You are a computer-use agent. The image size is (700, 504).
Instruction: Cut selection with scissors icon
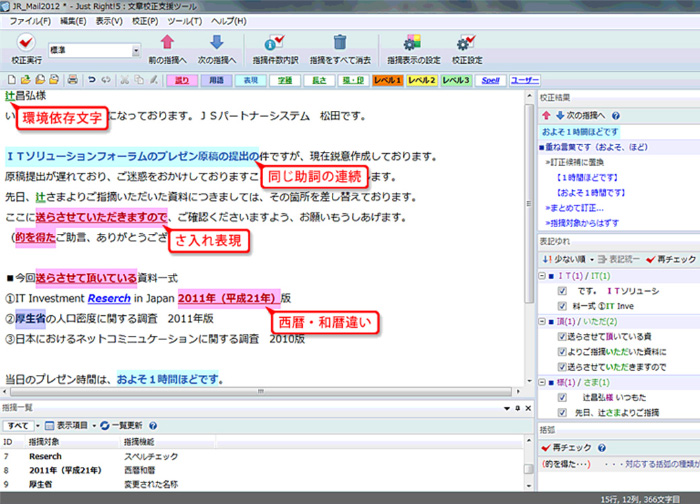click(x=125, y=80)
